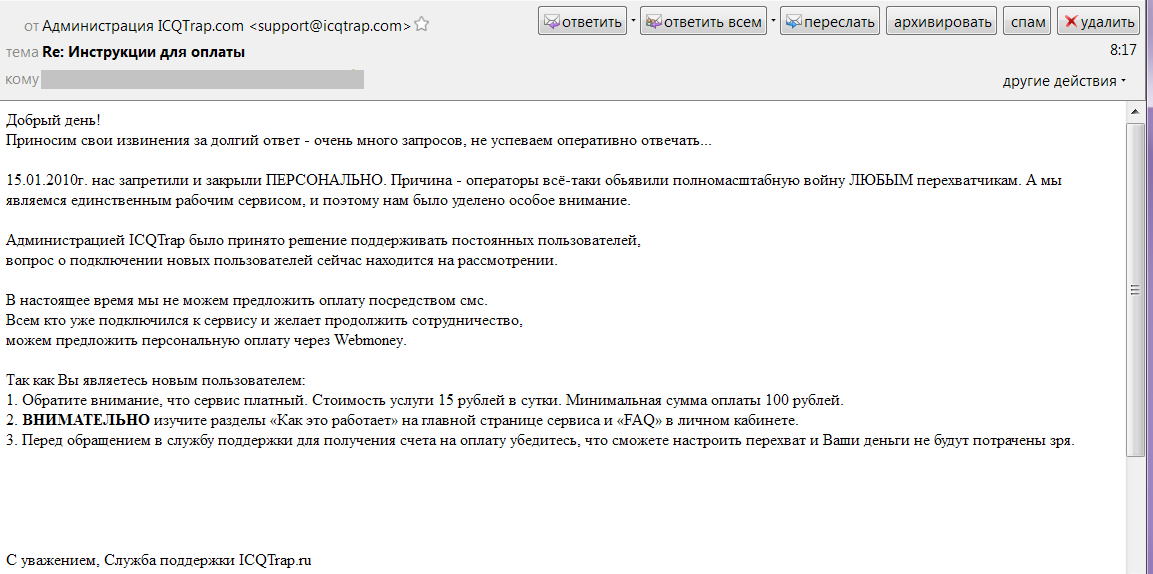Mark the message with the Спам button
This screenshot has width=1153, height=574.
pyautogui.click(x=1028, y=21)
